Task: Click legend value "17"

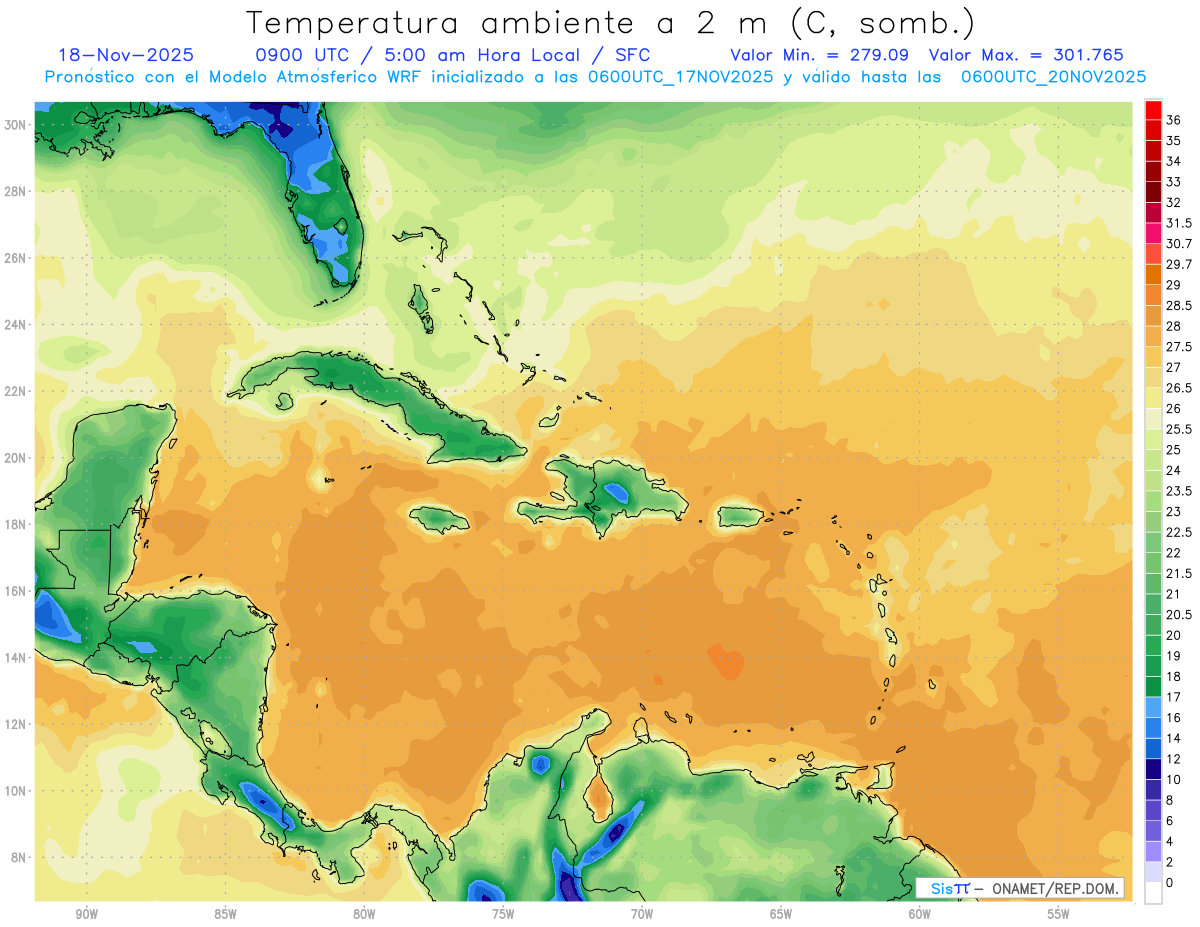Action: 1173,697
